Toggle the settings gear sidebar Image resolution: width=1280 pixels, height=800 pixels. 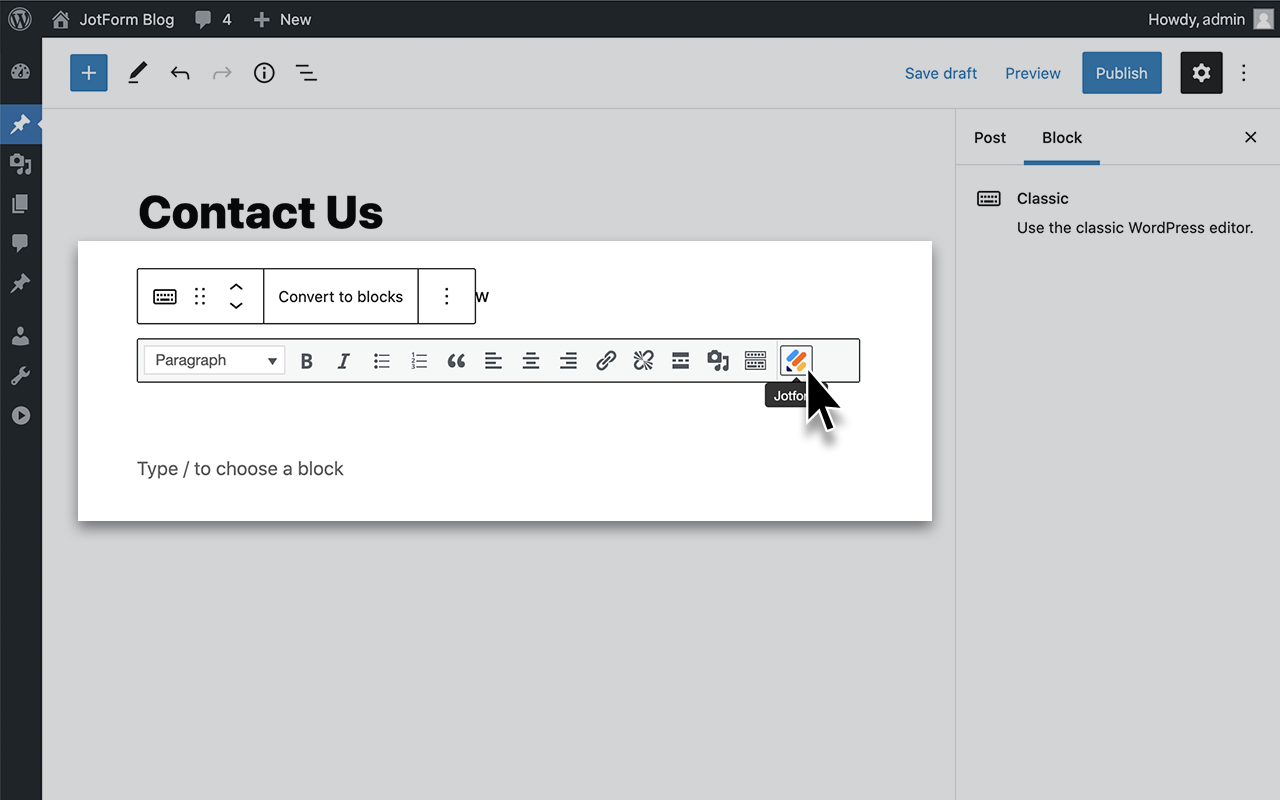(1202, 73)
